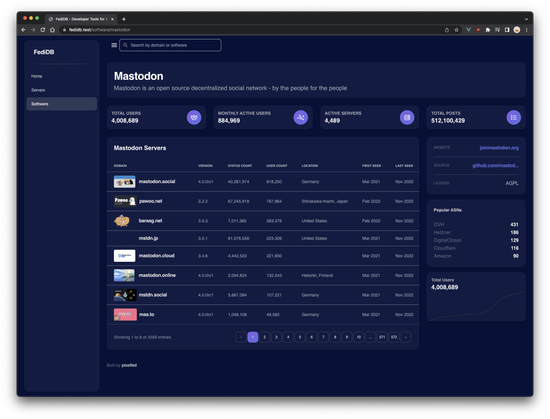
Task: Click the AGPL license value
Action: [512, 183]
